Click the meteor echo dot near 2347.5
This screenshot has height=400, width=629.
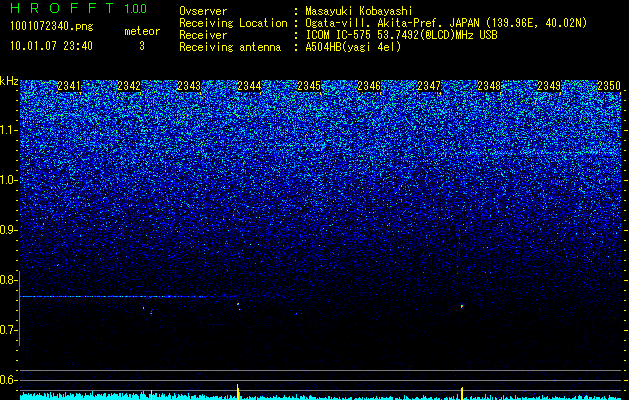[462, 306]
